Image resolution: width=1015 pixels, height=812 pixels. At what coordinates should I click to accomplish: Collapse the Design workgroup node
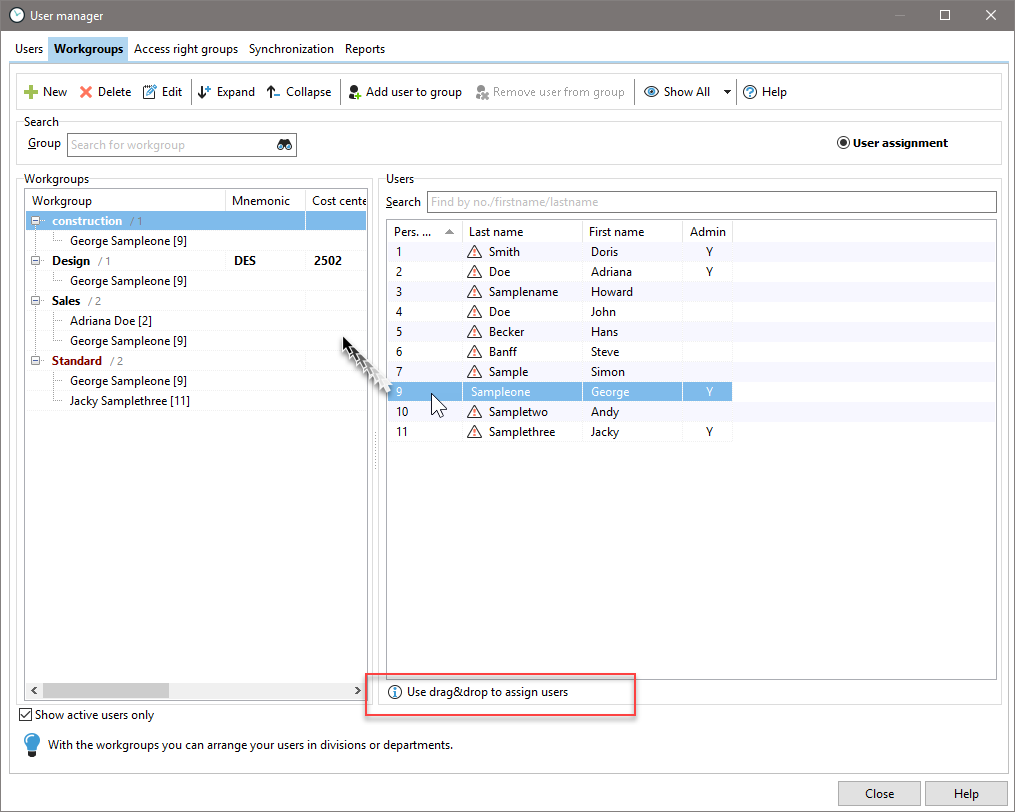(x=37, y=261)
